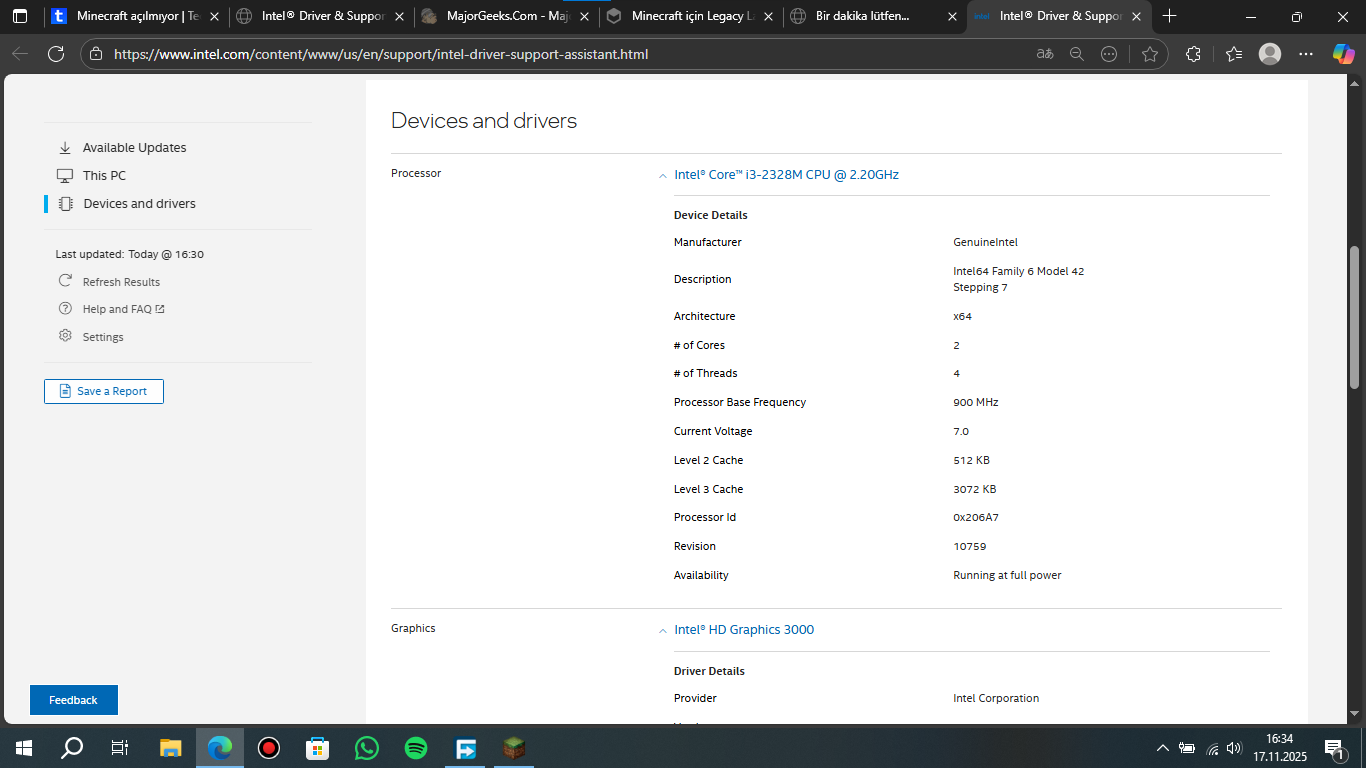This screenshot has width=1366, height=768.
Task: Click the battery icon in system tray
Action: click(1187, 748)
